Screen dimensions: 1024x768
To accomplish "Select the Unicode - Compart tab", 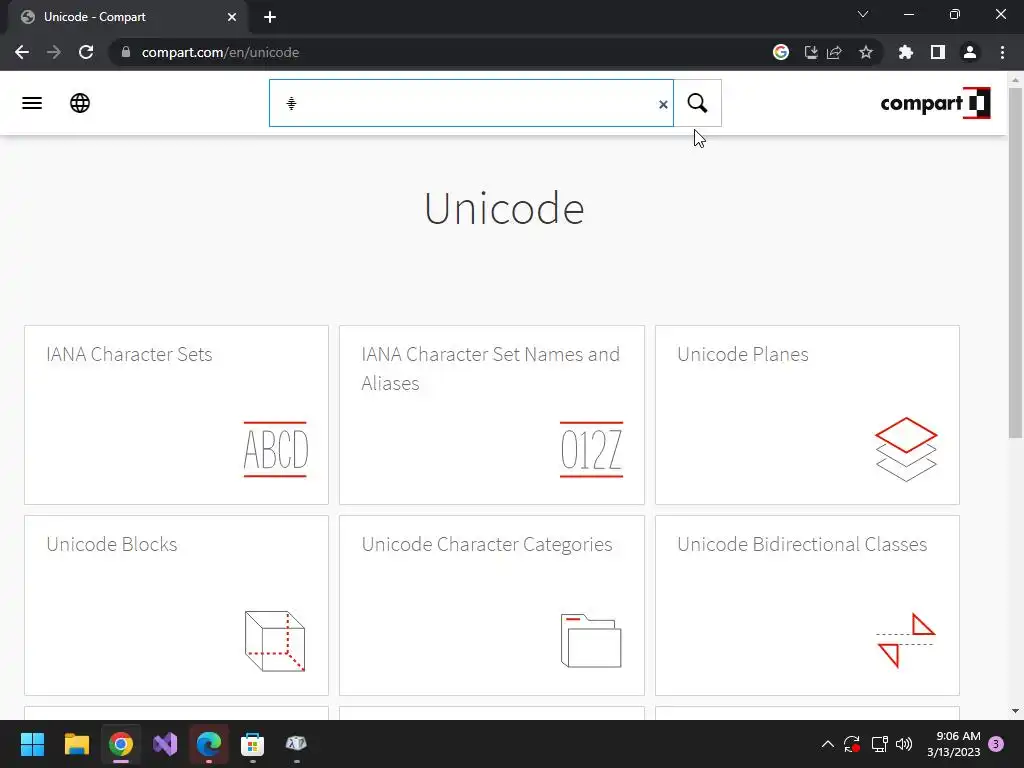I will tap(128, 17).
